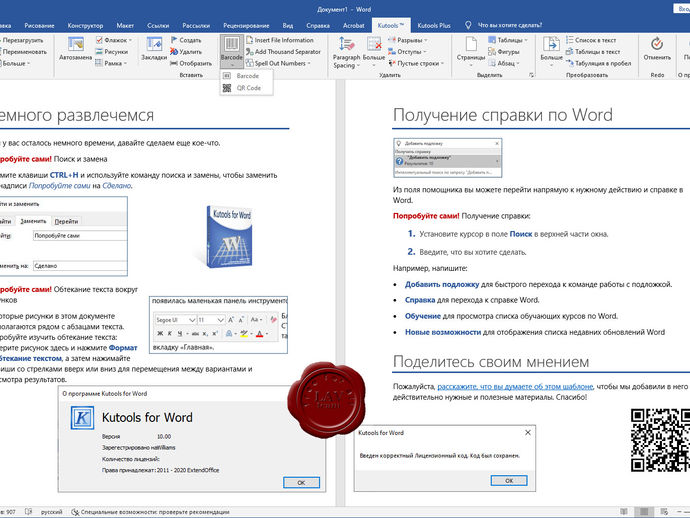Expand the Пустые строки dropdown
This screenshot has height=518, width=690.
[442, 64]
